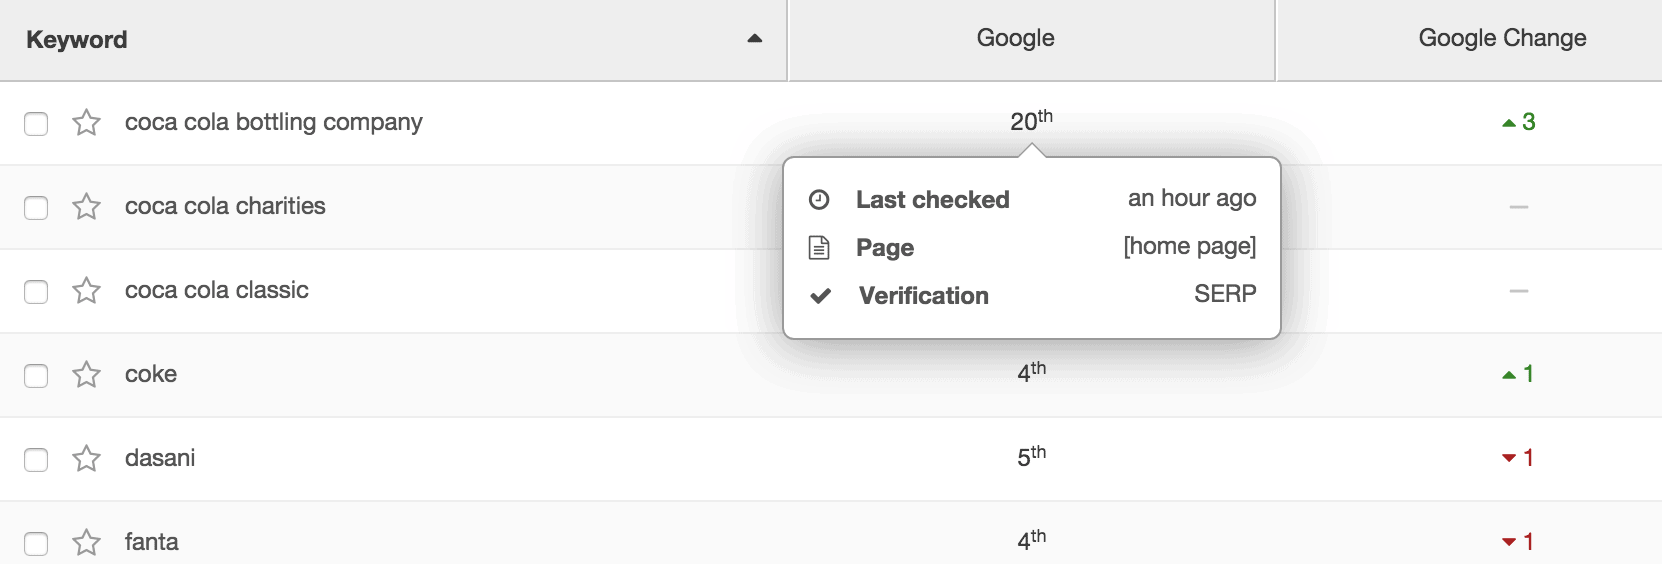Star the coca cola bottling company keyword
The height and width of the screenshot is (564, 1662).
point(87,123)
